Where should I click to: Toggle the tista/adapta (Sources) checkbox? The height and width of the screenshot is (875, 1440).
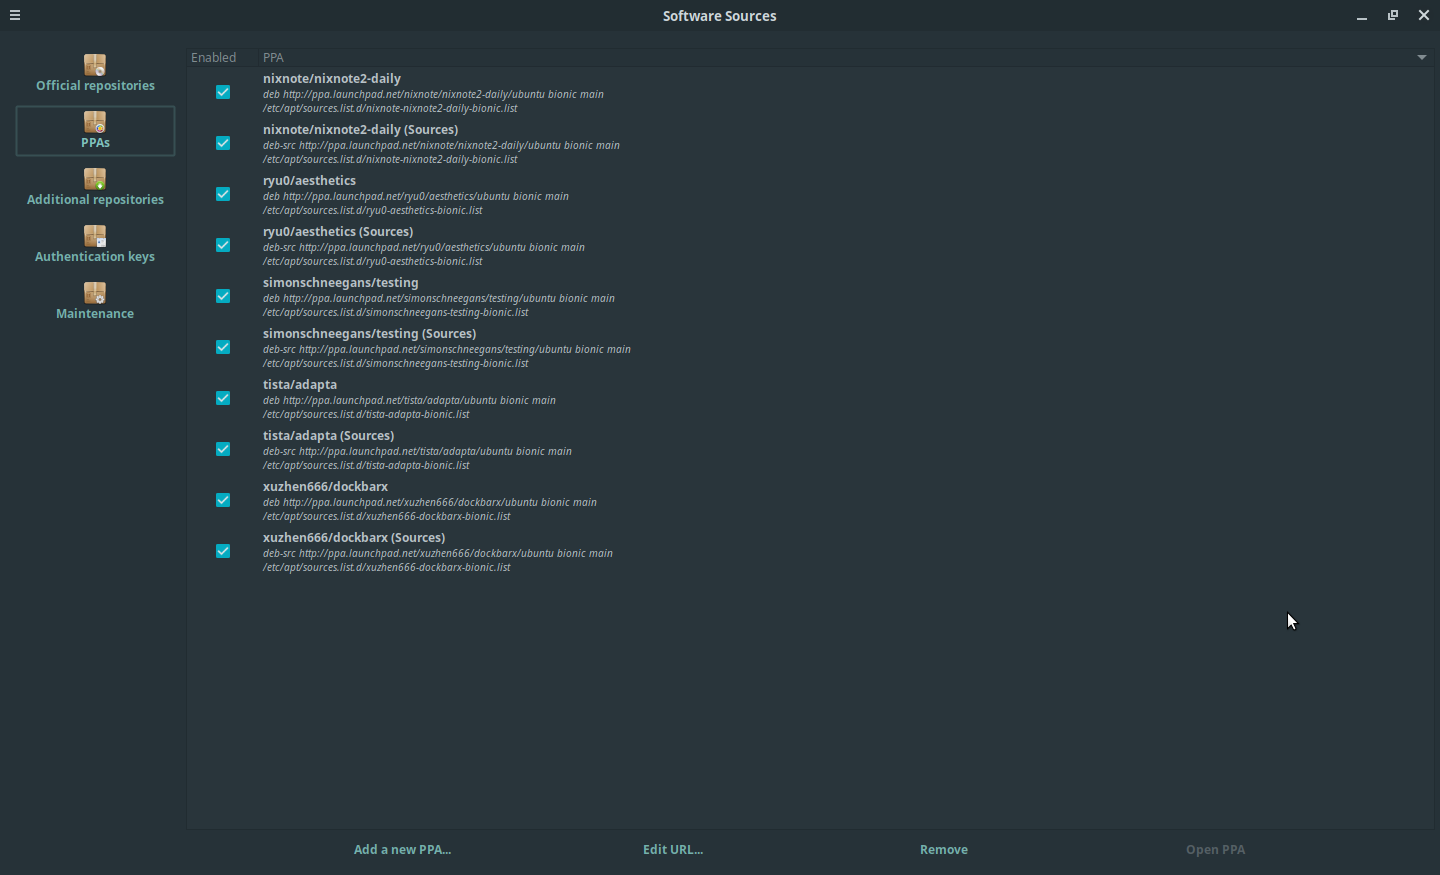[223, 449]
